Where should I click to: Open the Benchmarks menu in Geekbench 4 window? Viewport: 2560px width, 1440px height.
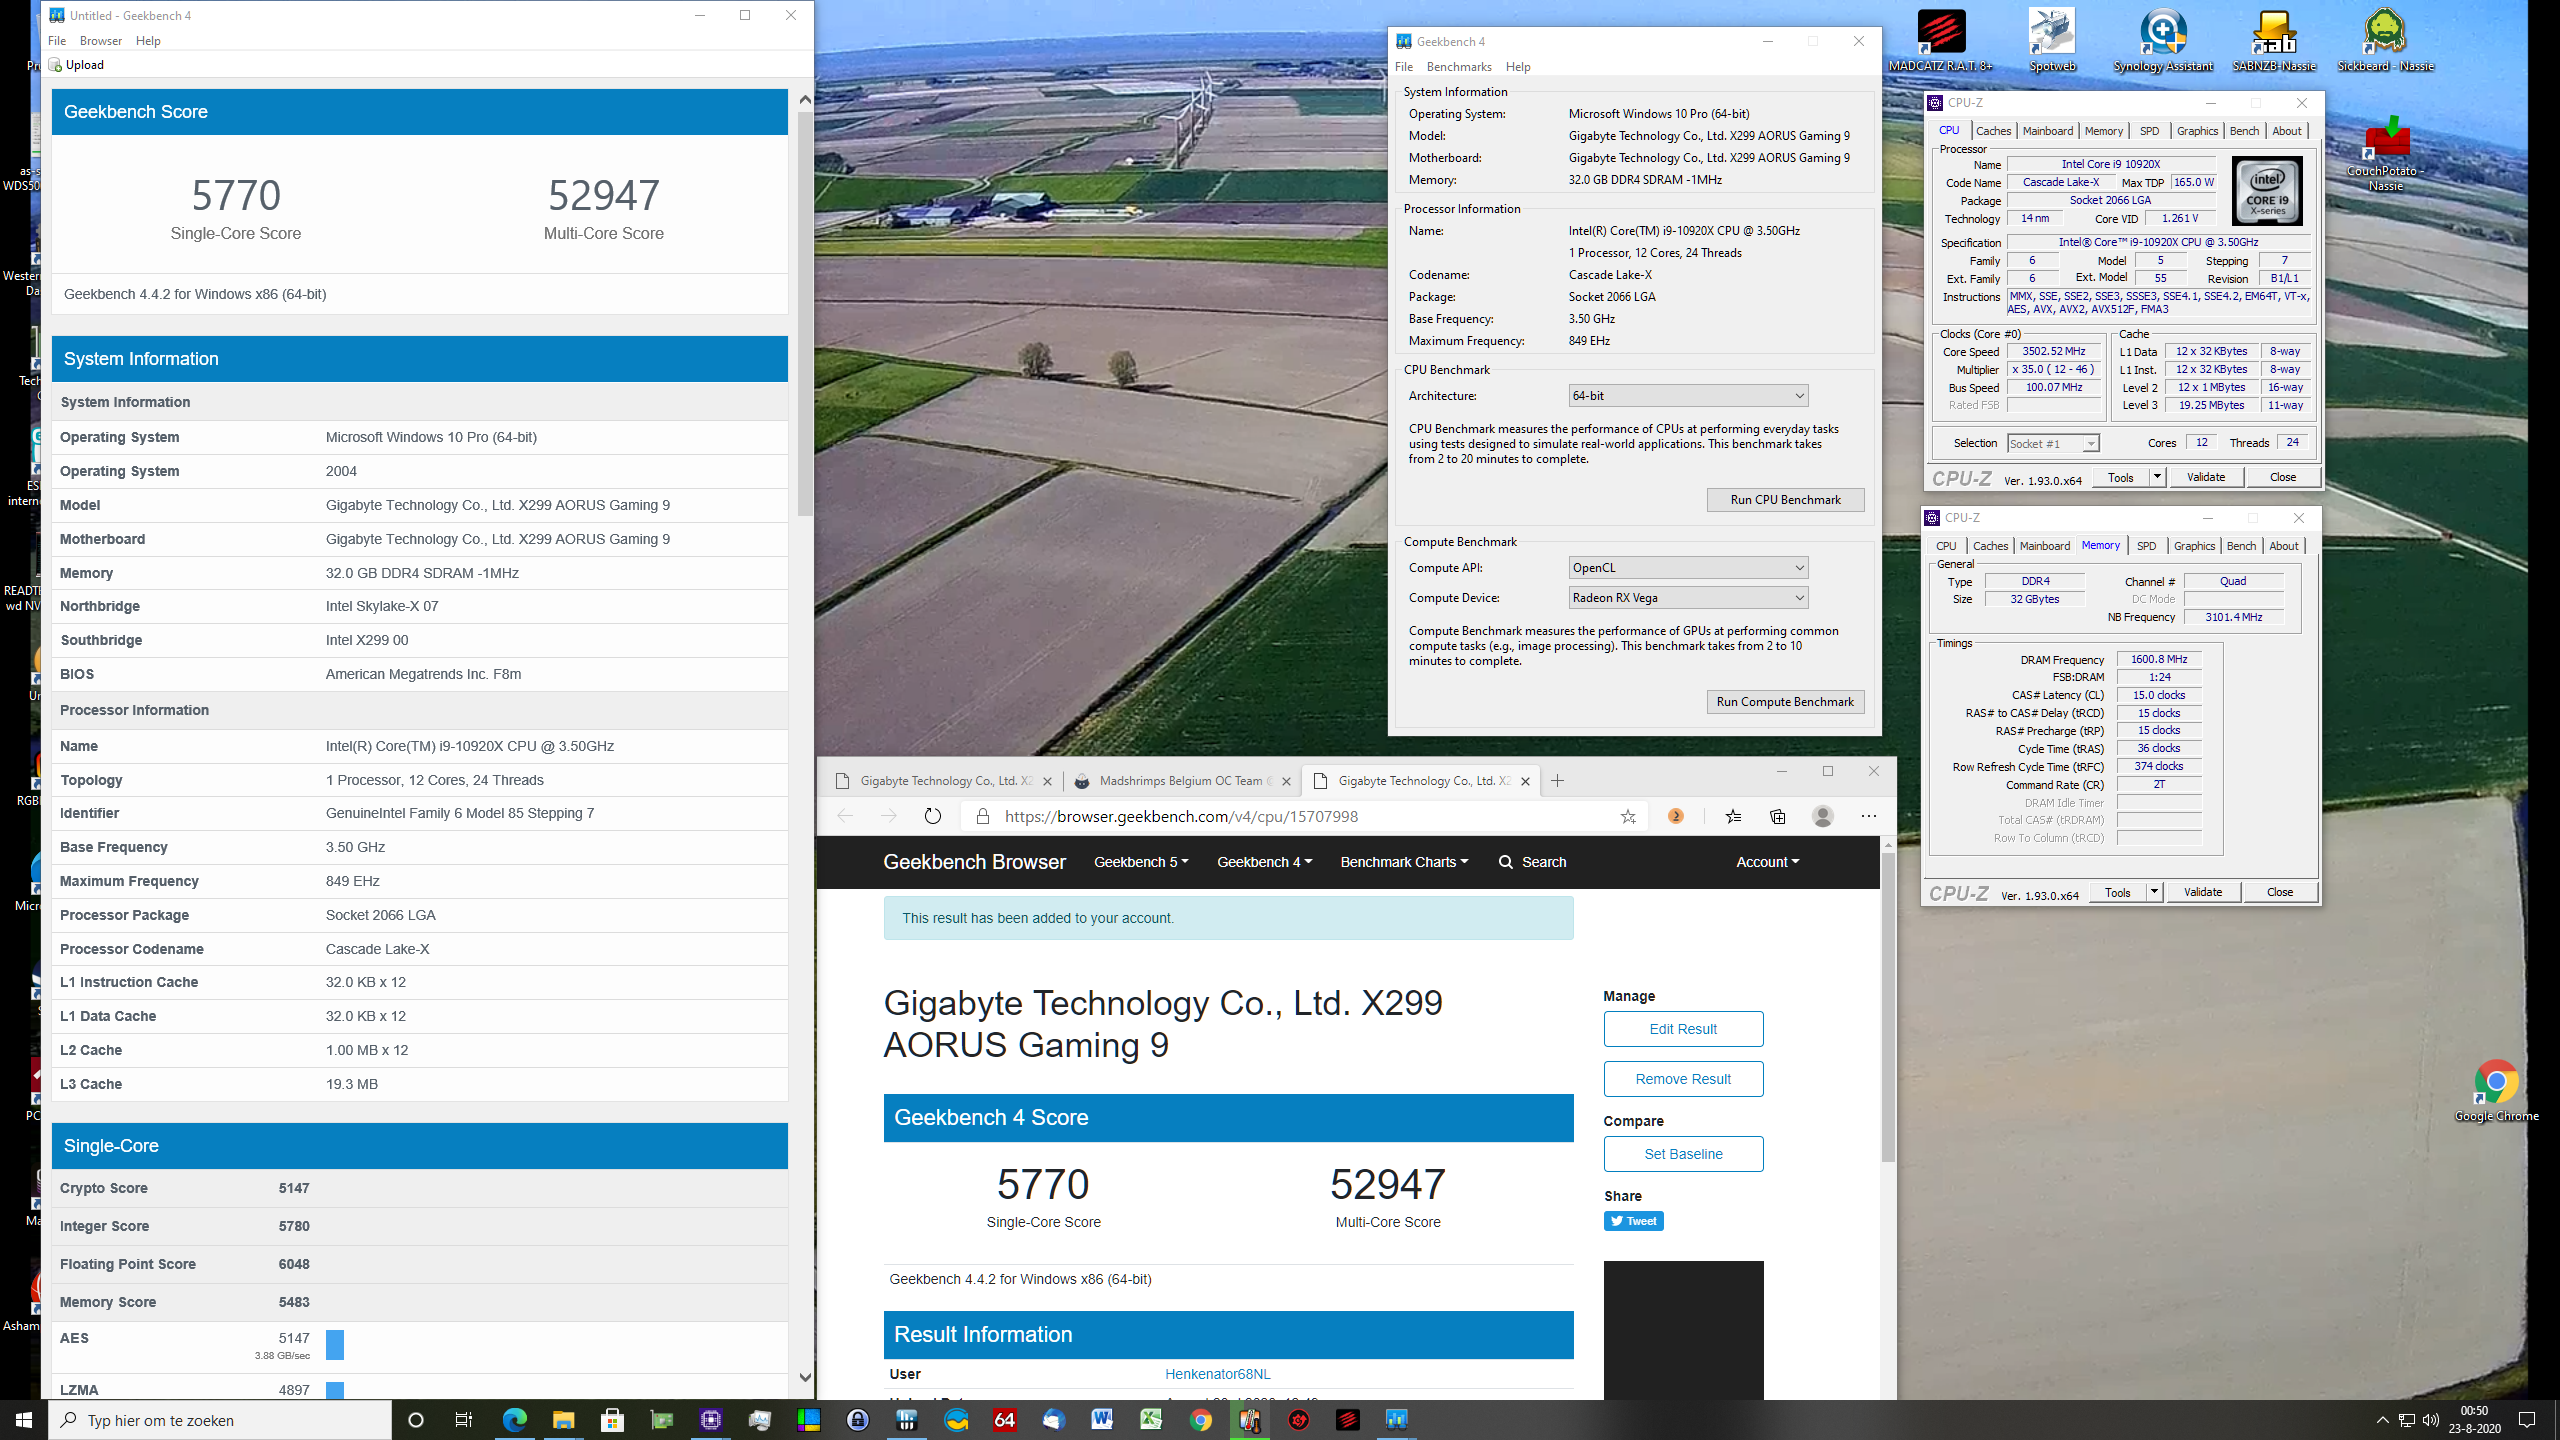1459,67
